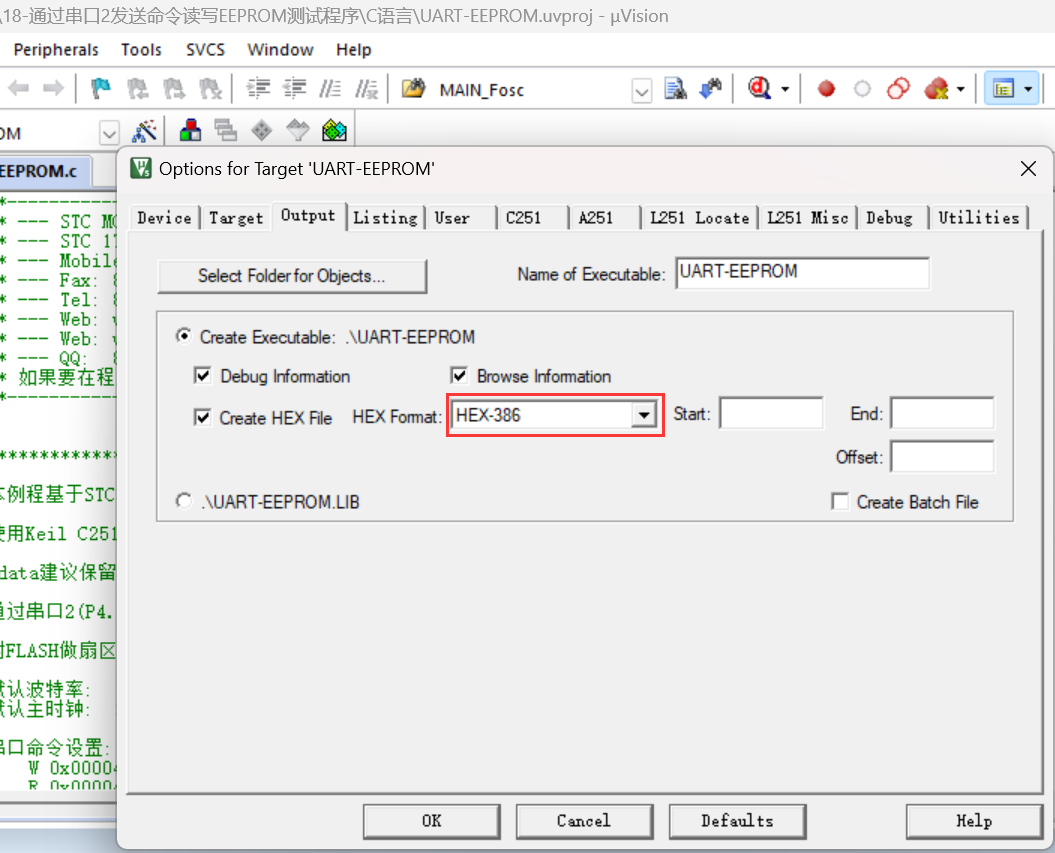This screenshot has width=1055, height=853.
Task: Click the Defaults button
Action: point(737,821)
